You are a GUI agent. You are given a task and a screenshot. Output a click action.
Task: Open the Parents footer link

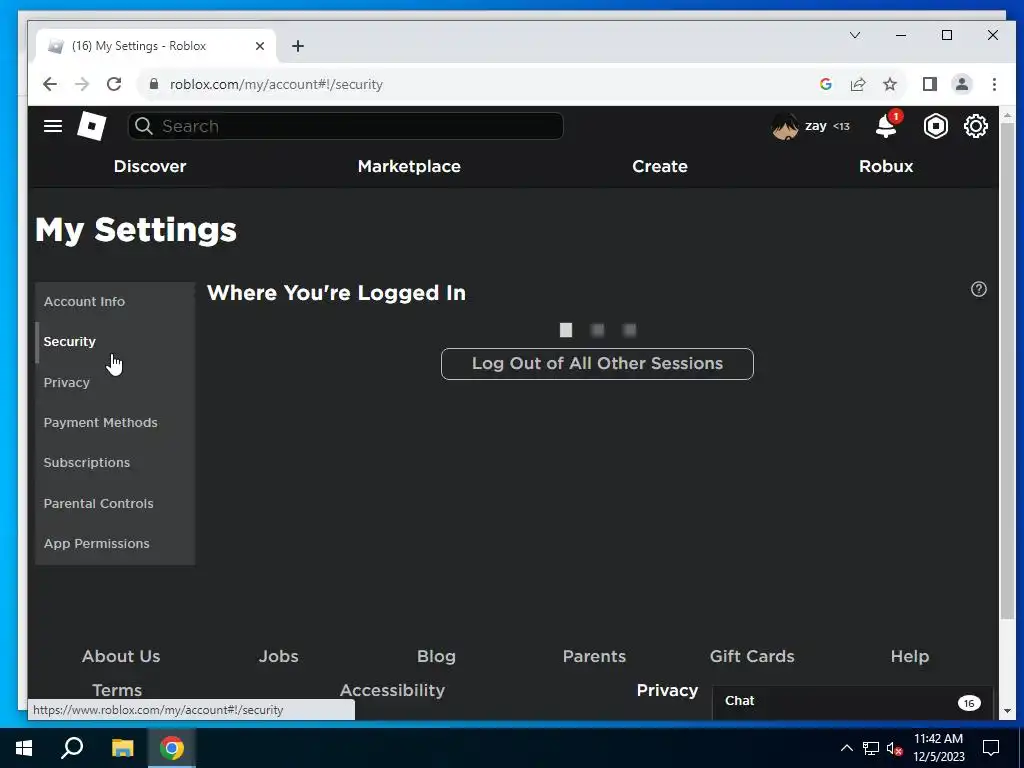pos(594,656)
